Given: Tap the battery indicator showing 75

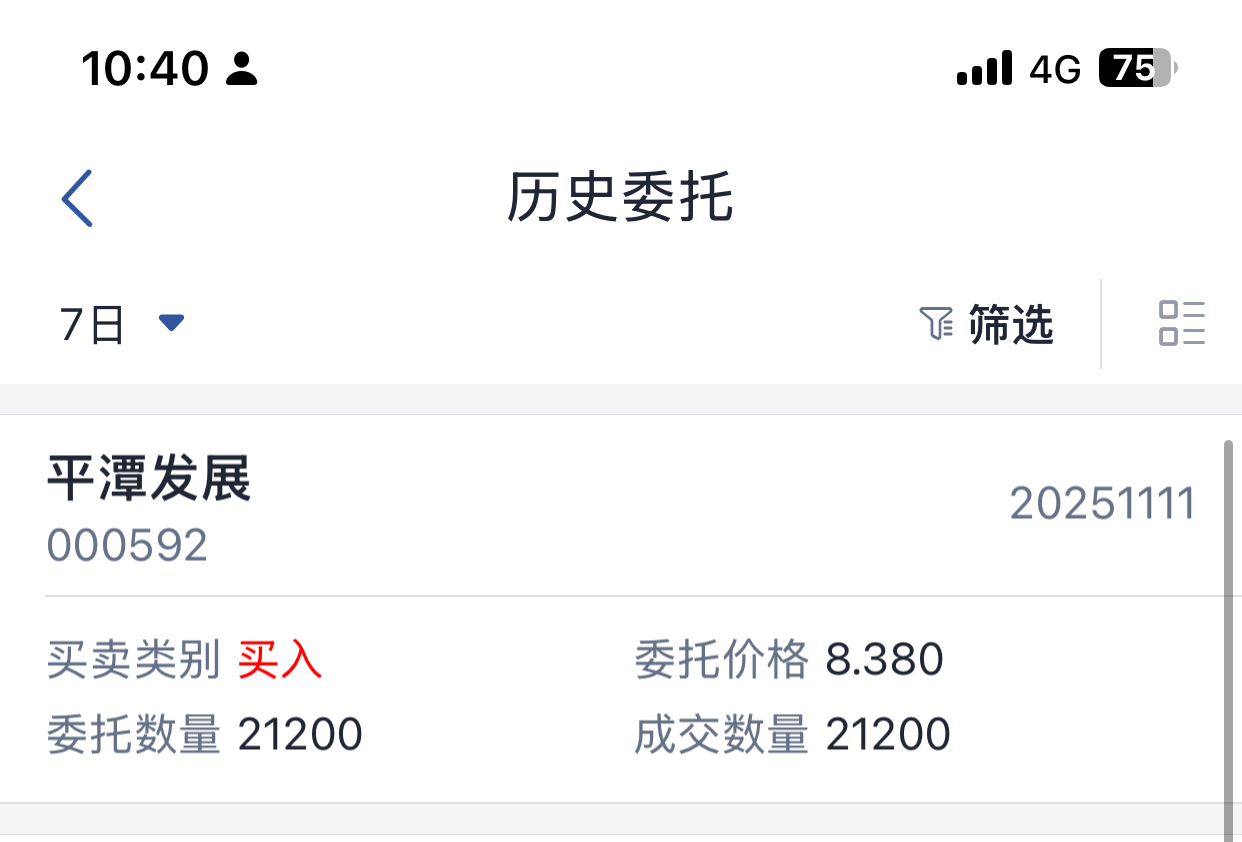Looking at the screenshot, I should pyautogui.click(x=1138, y=68).
